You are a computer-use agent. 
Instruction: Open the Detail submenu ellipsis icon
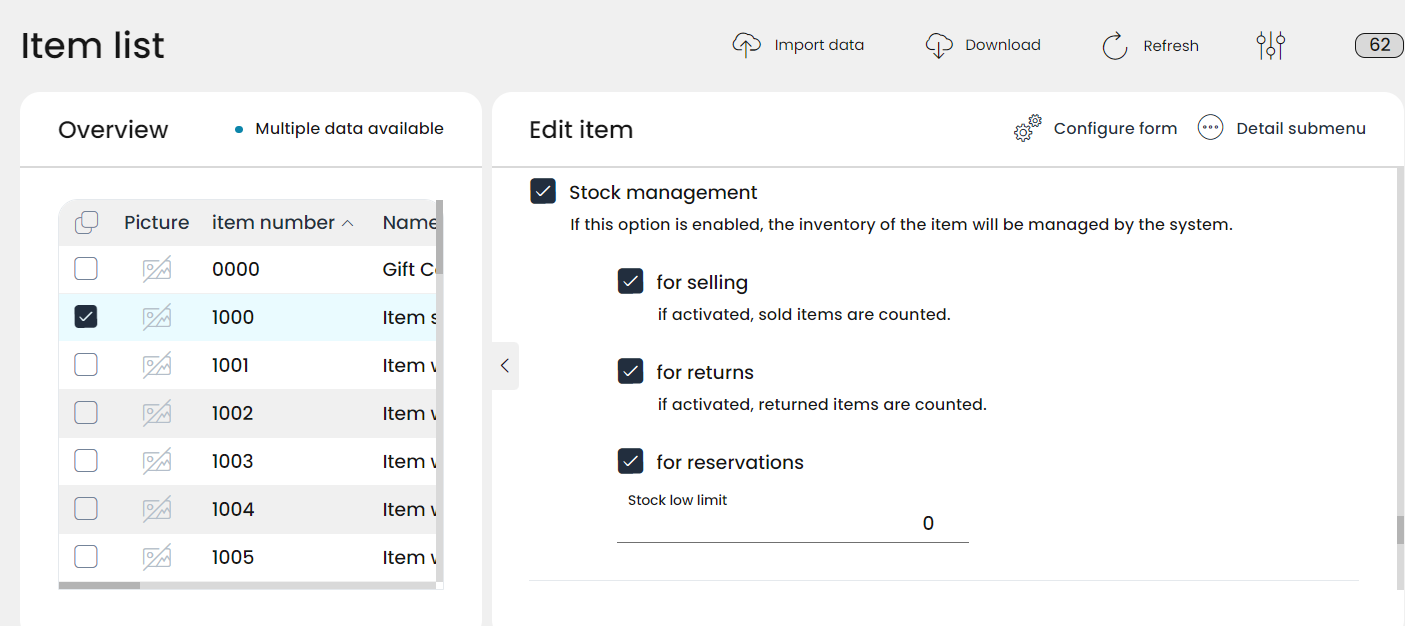(x=1210, y=128)
